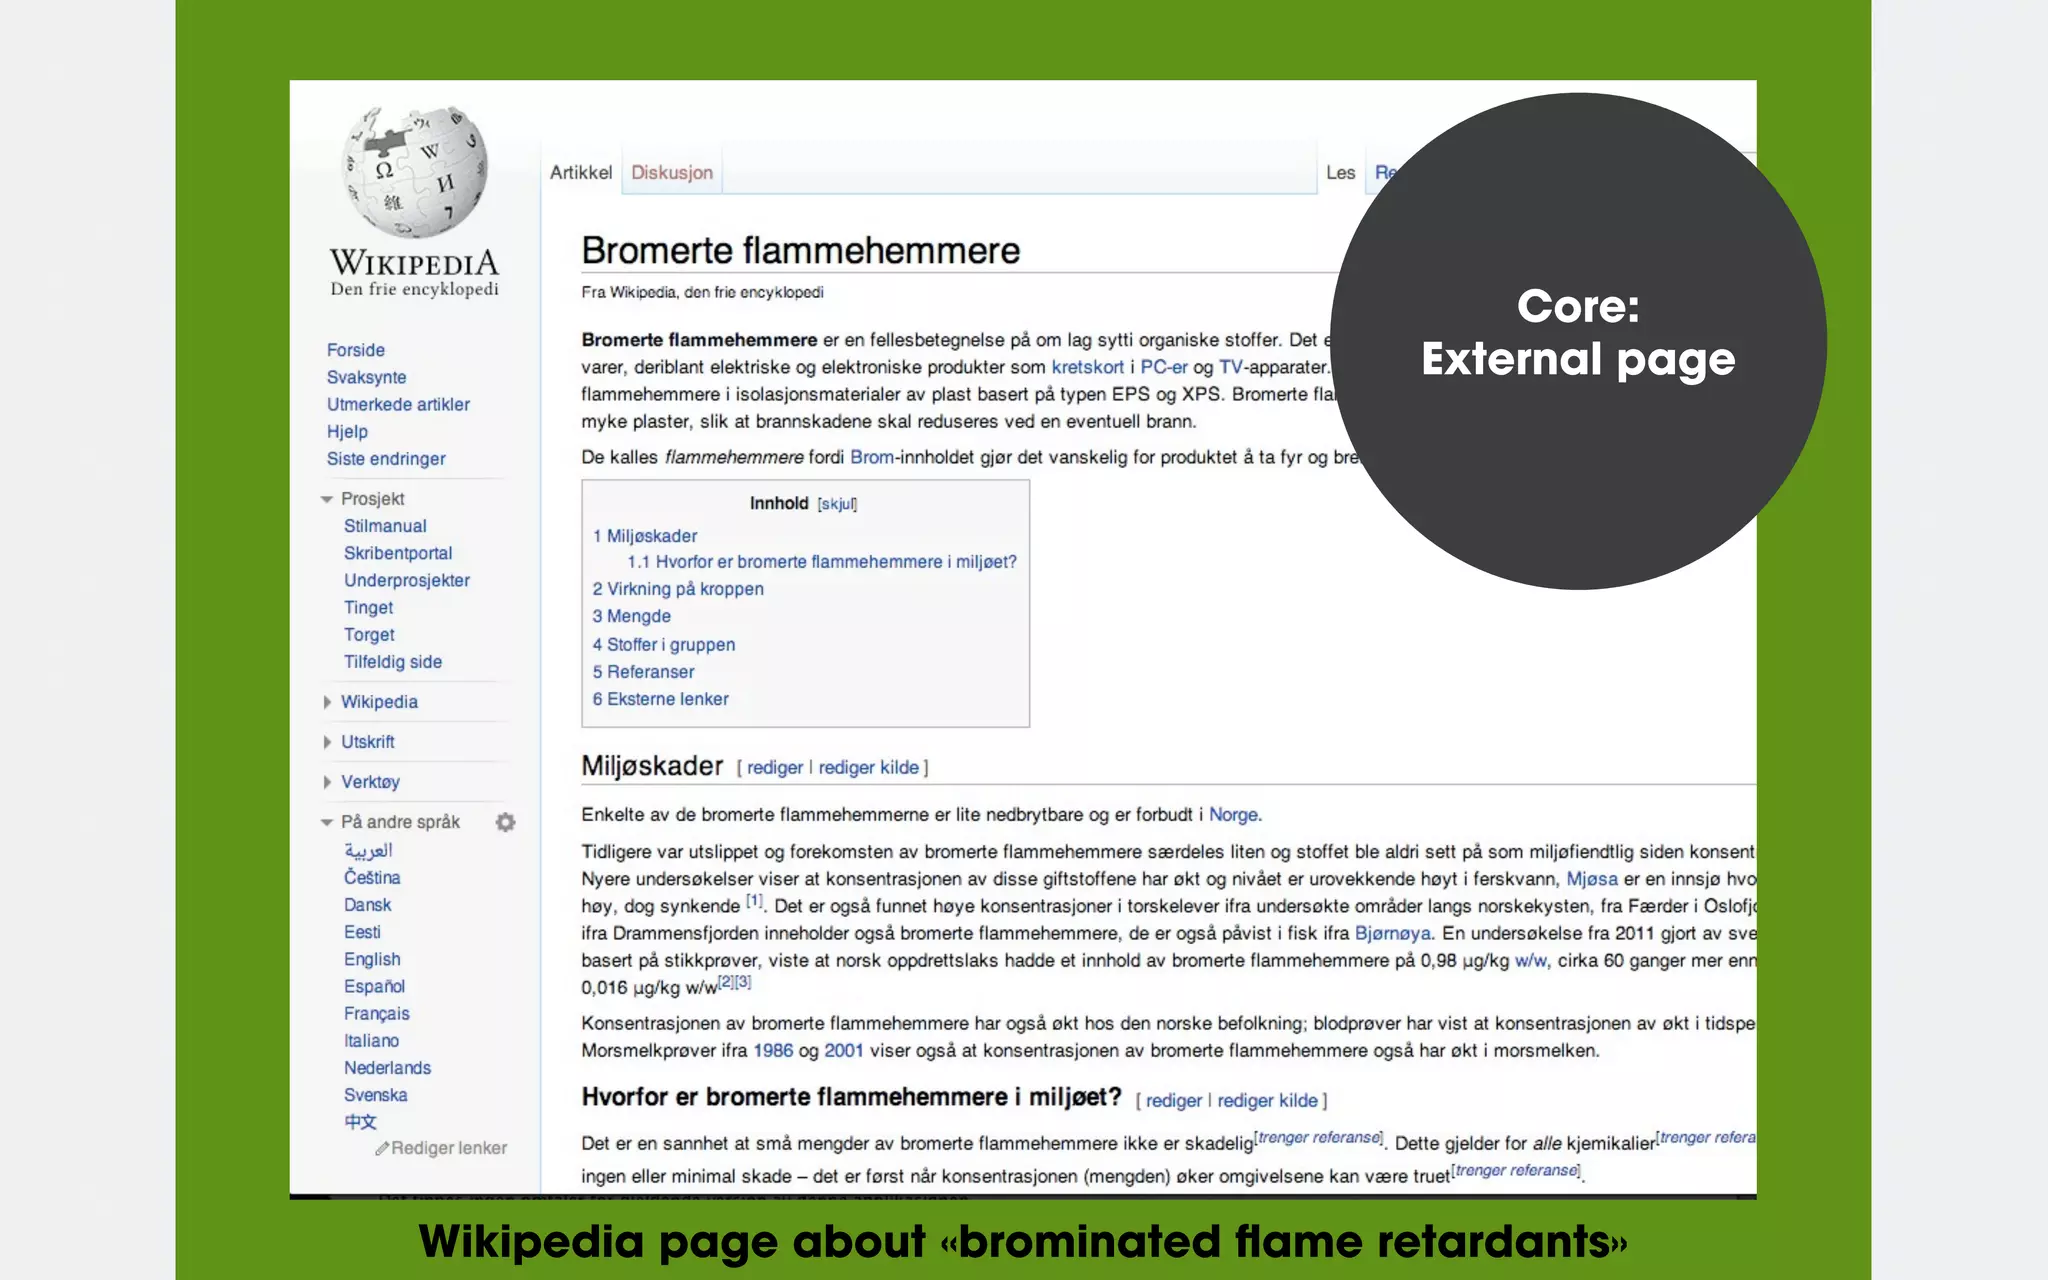
Task: Switch to Arabic language version
Action: click(369, 850)
